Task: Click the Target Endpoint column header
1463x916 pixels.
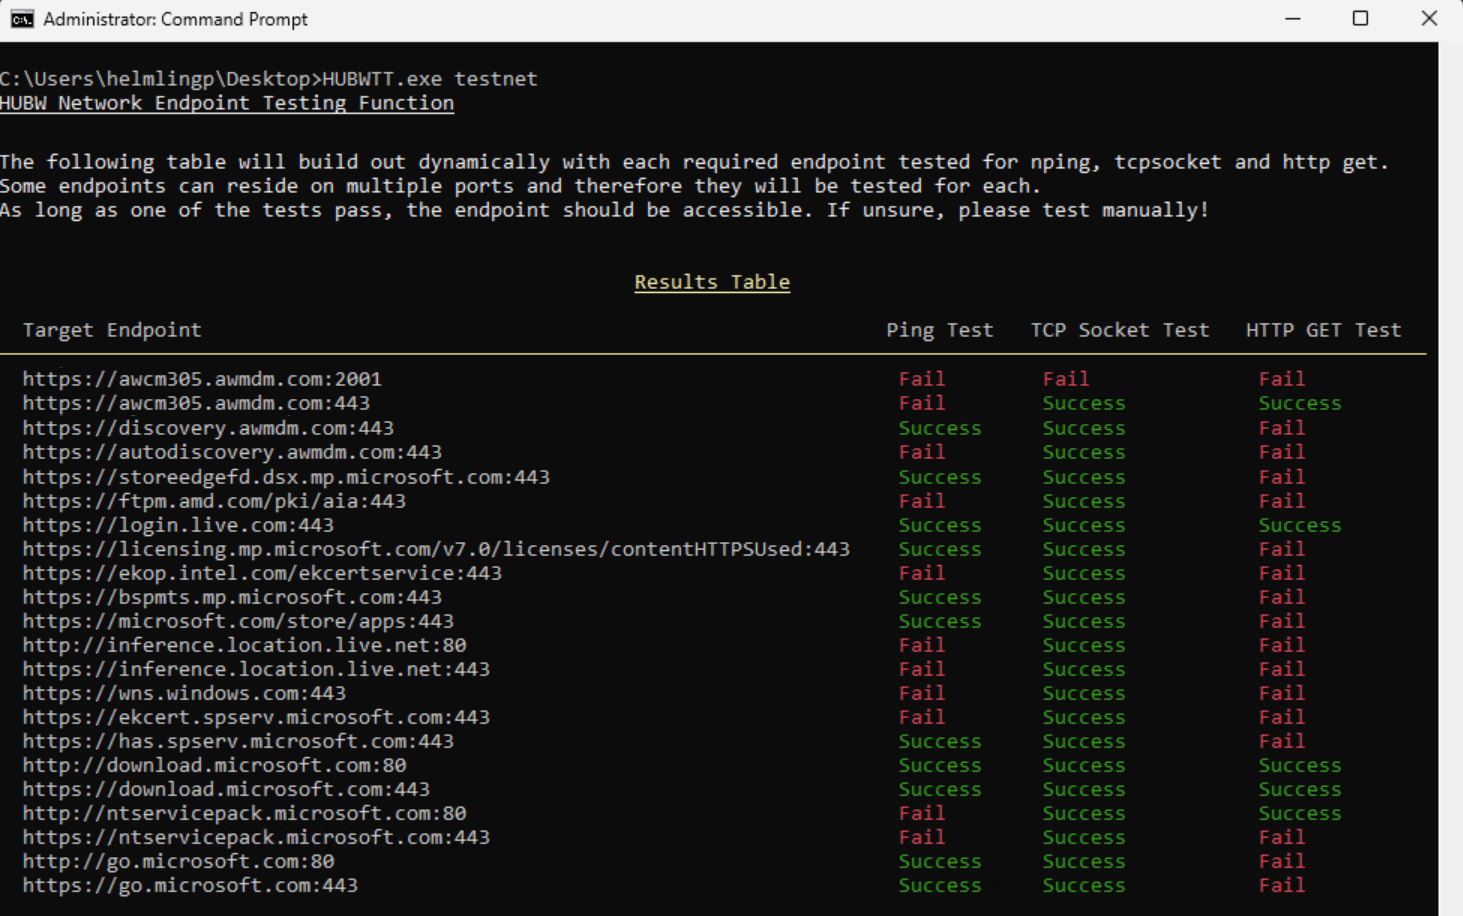Action: pyautogui.click(x=111, y=329)
